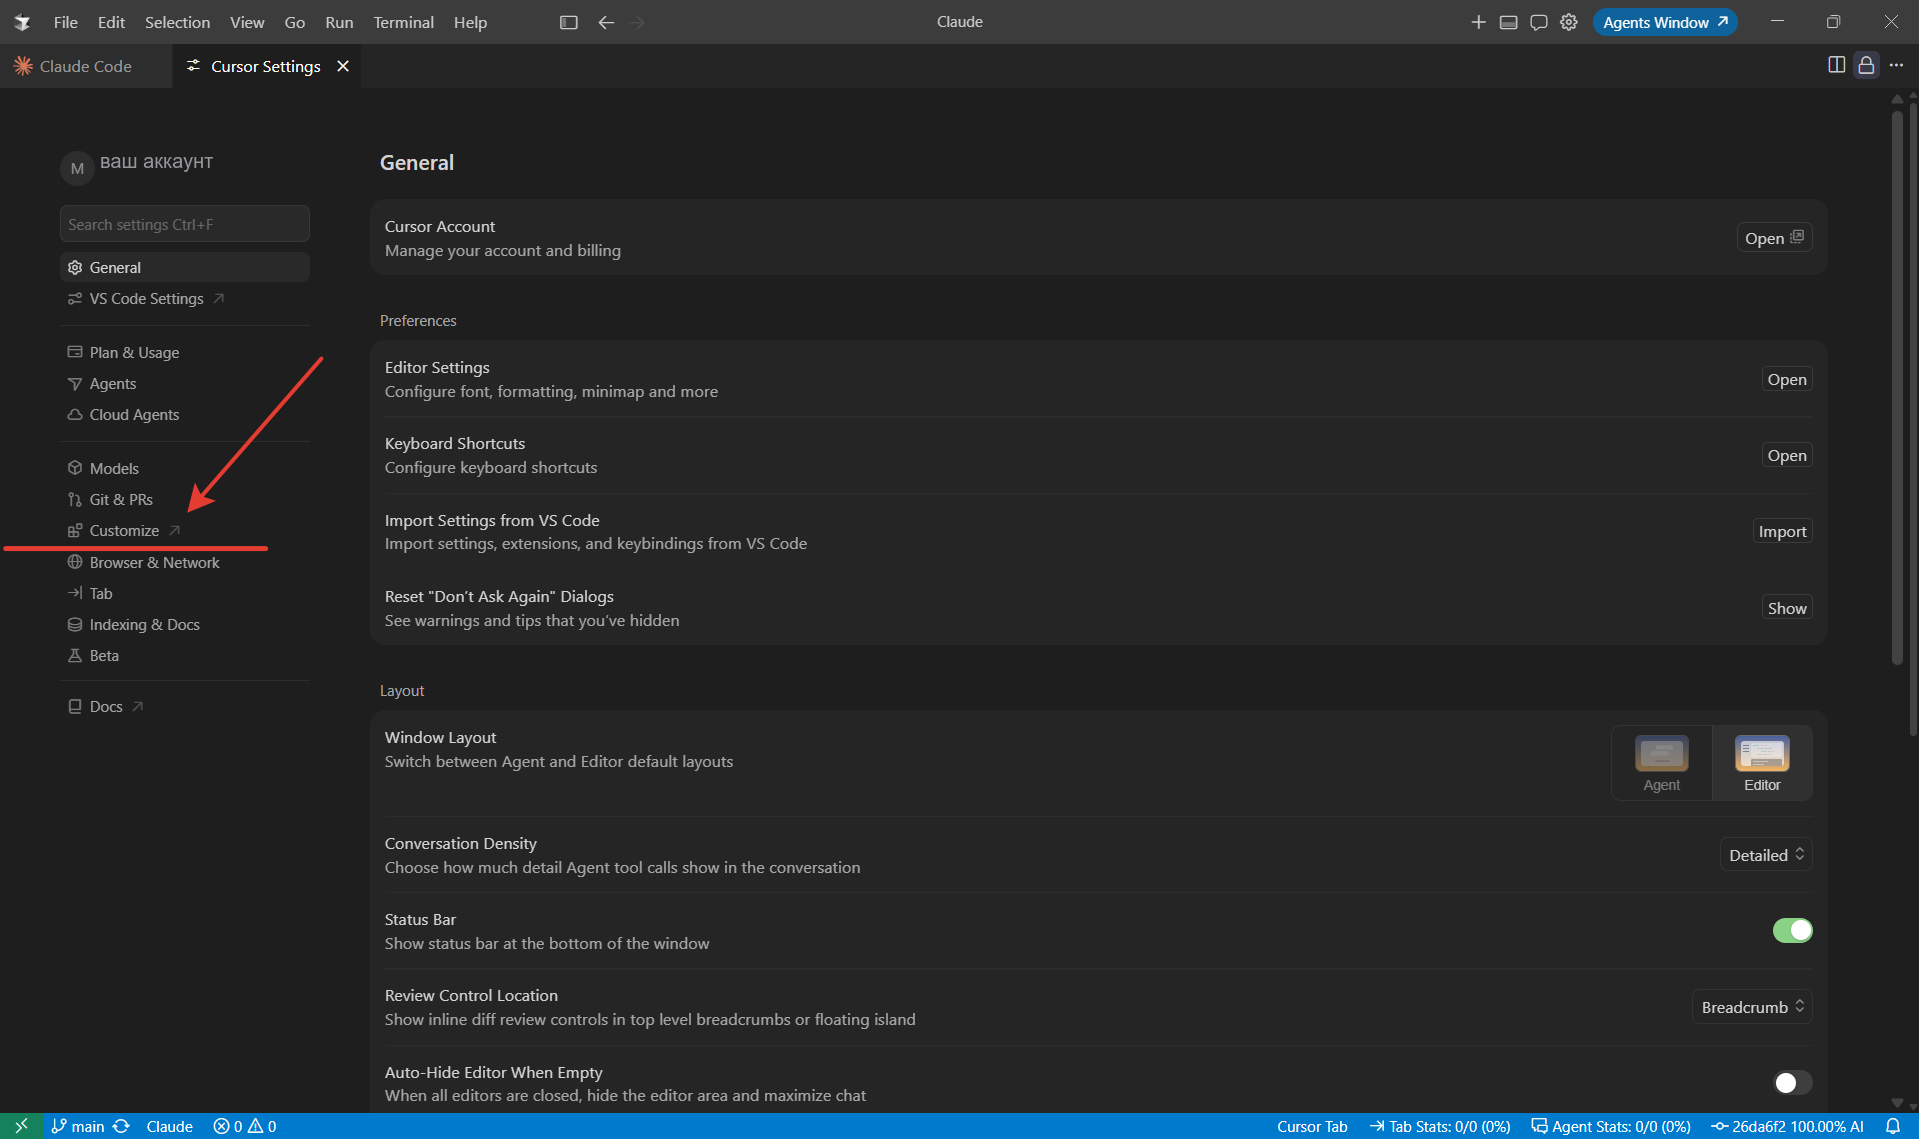
Task: Open the Conversation Density Detailed dropdown
Action: click(1766, 855)
